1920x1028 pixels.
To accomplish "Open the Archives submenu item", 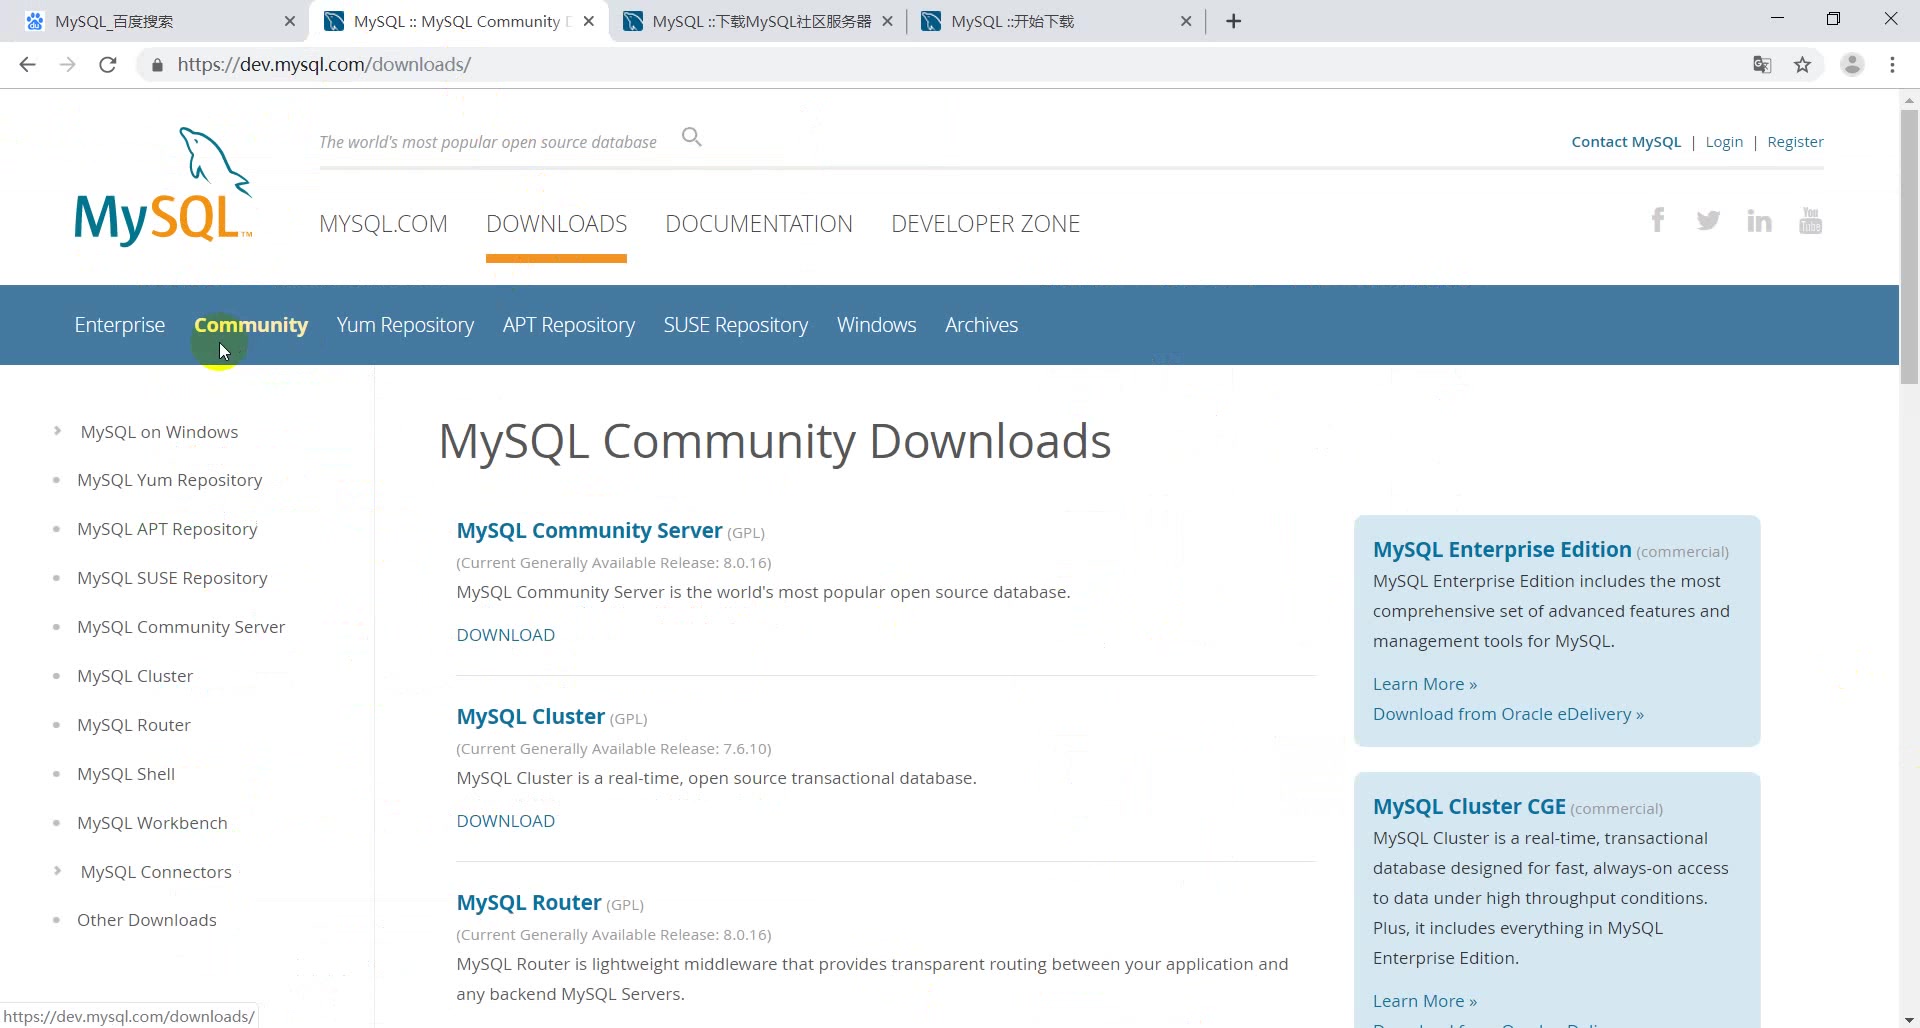I will point(981,325).
